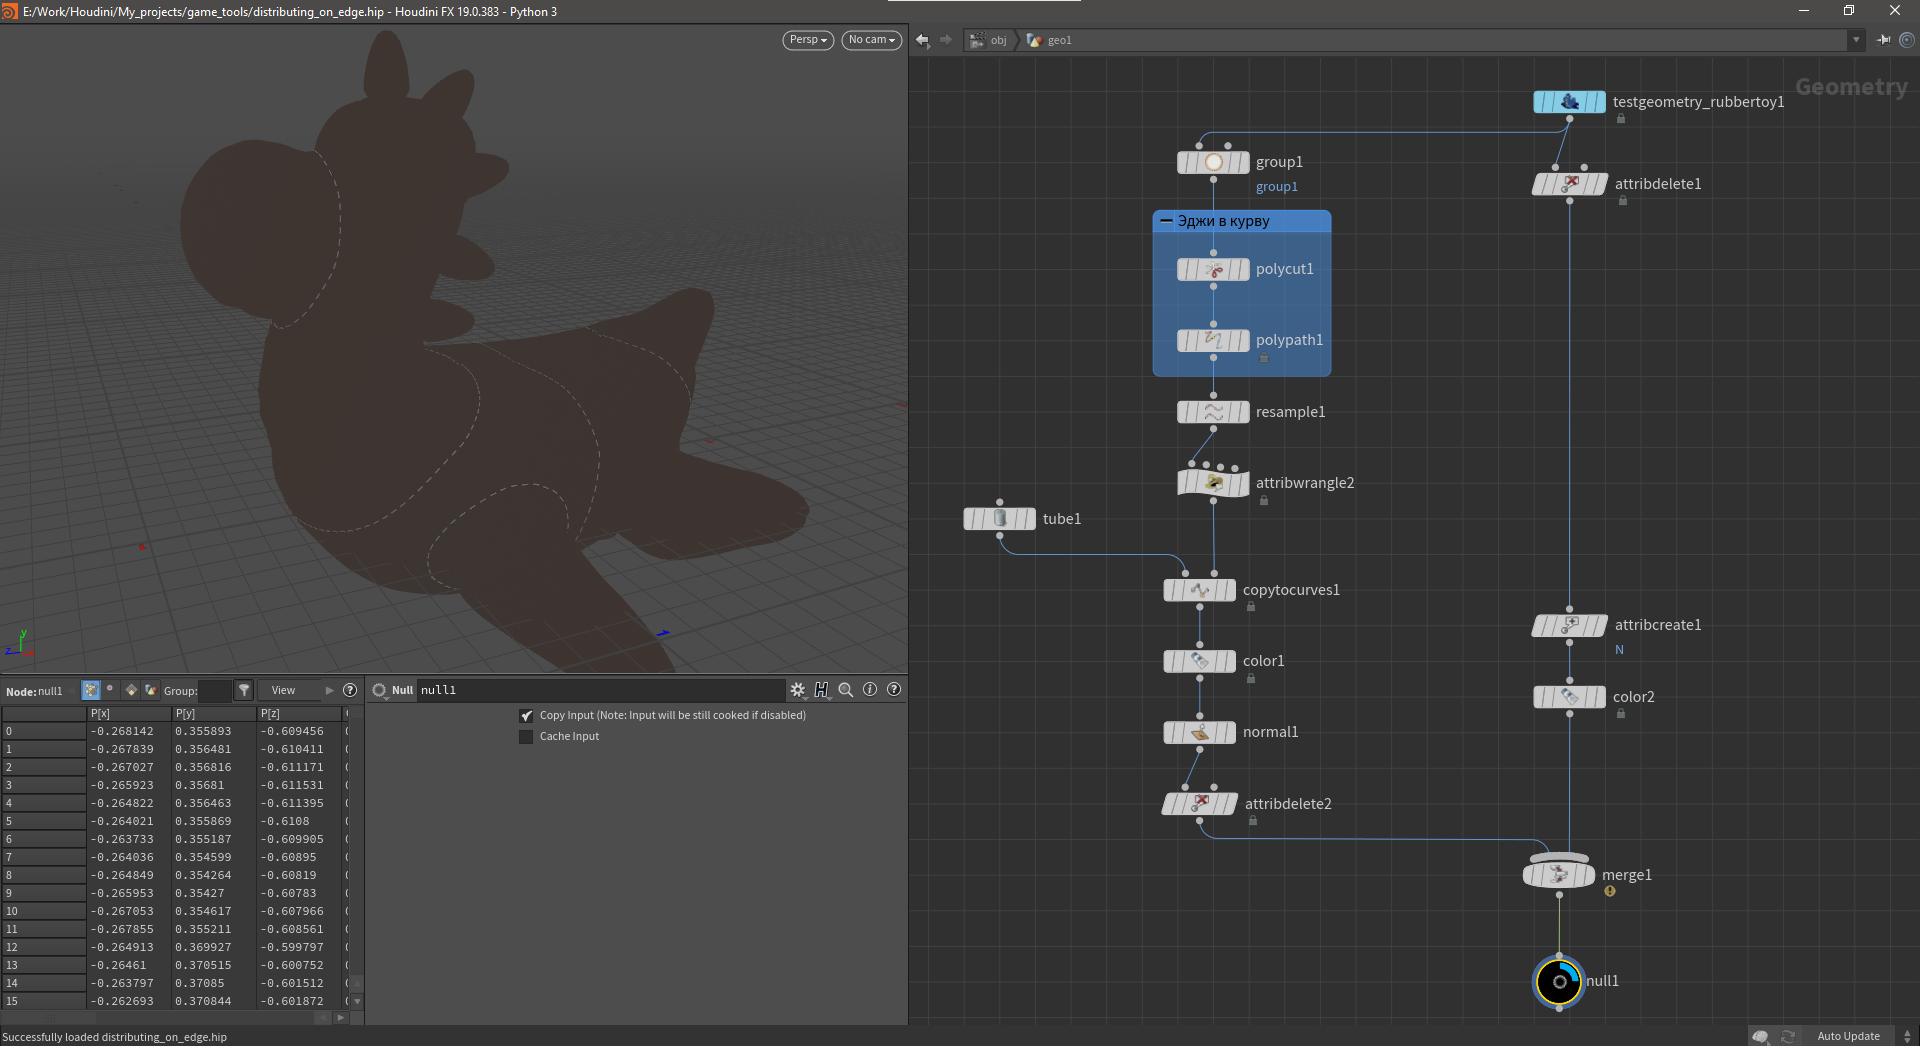Image resolution: width=1920 pixels, height=1046 pixels.
Task: Open Houdini help for Null node
Action: 822,690
